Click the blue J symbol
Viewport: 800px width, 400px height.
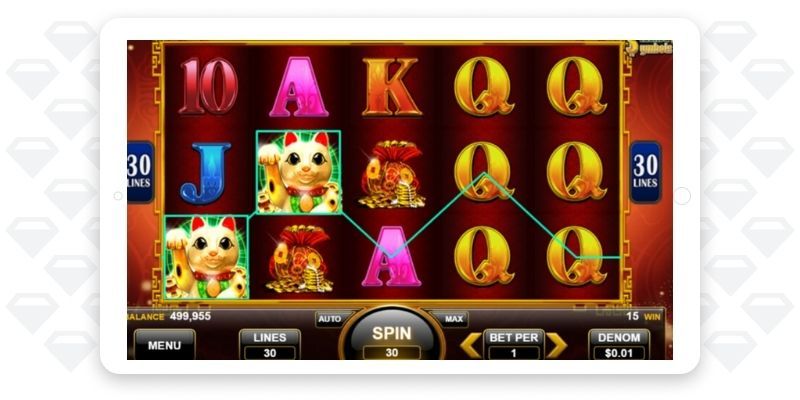[x=206, y=173]
